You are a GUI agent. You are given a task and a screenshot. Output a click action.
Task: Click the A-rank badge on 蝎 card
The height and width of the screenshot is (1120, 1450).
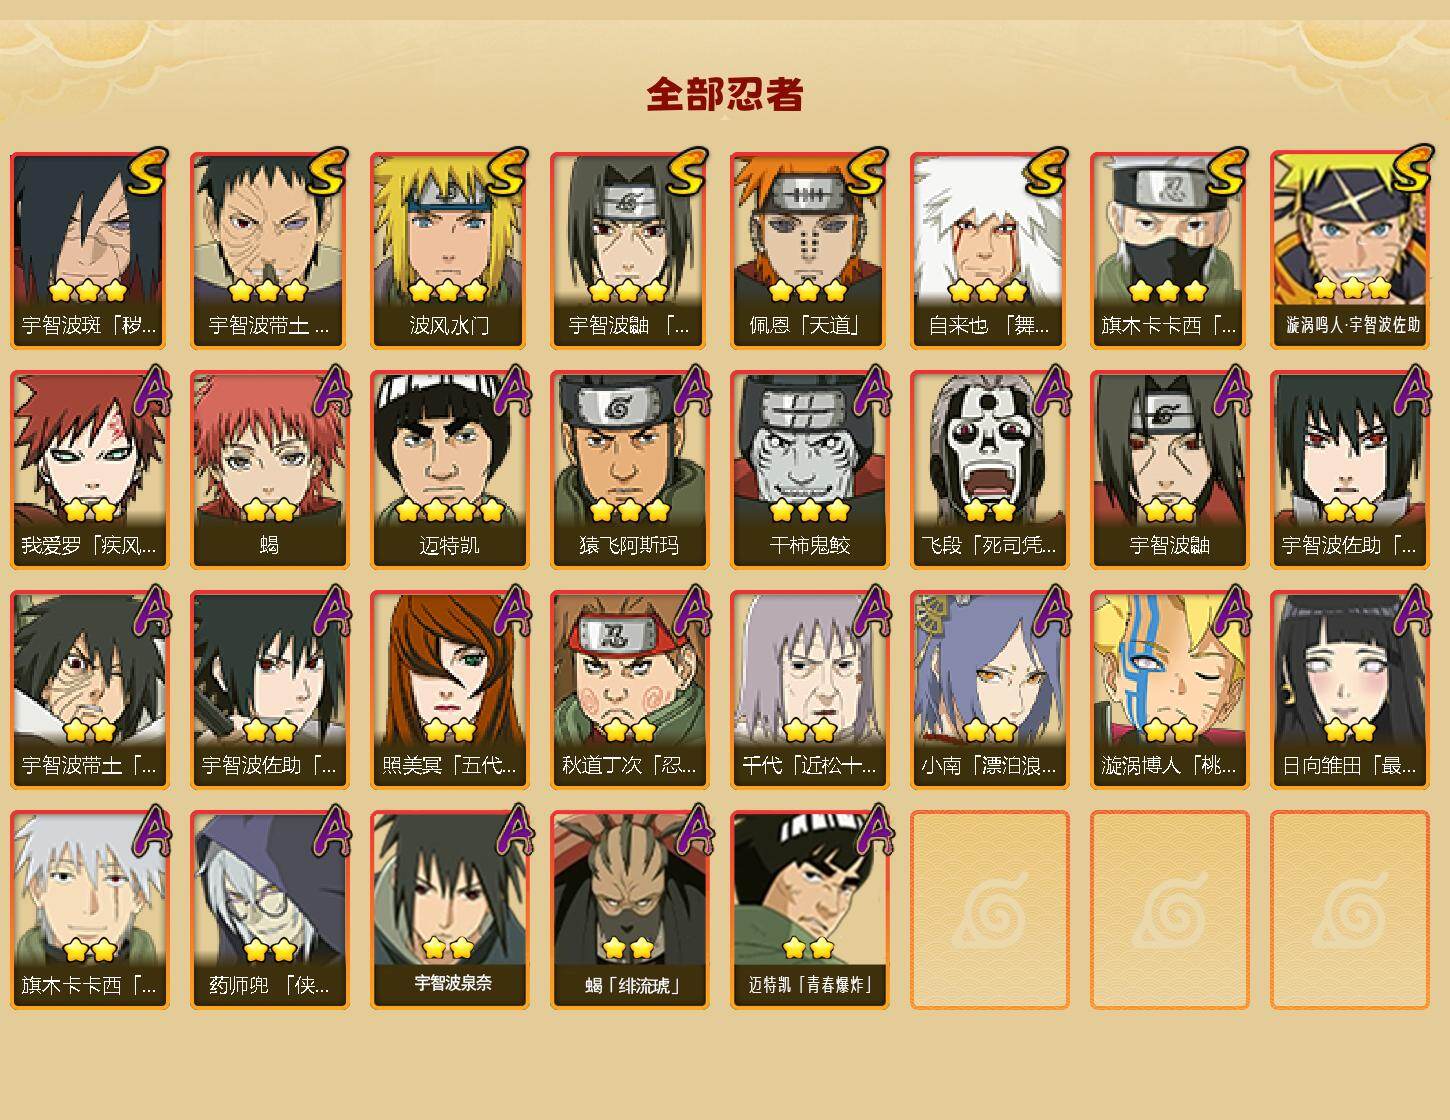330,391
